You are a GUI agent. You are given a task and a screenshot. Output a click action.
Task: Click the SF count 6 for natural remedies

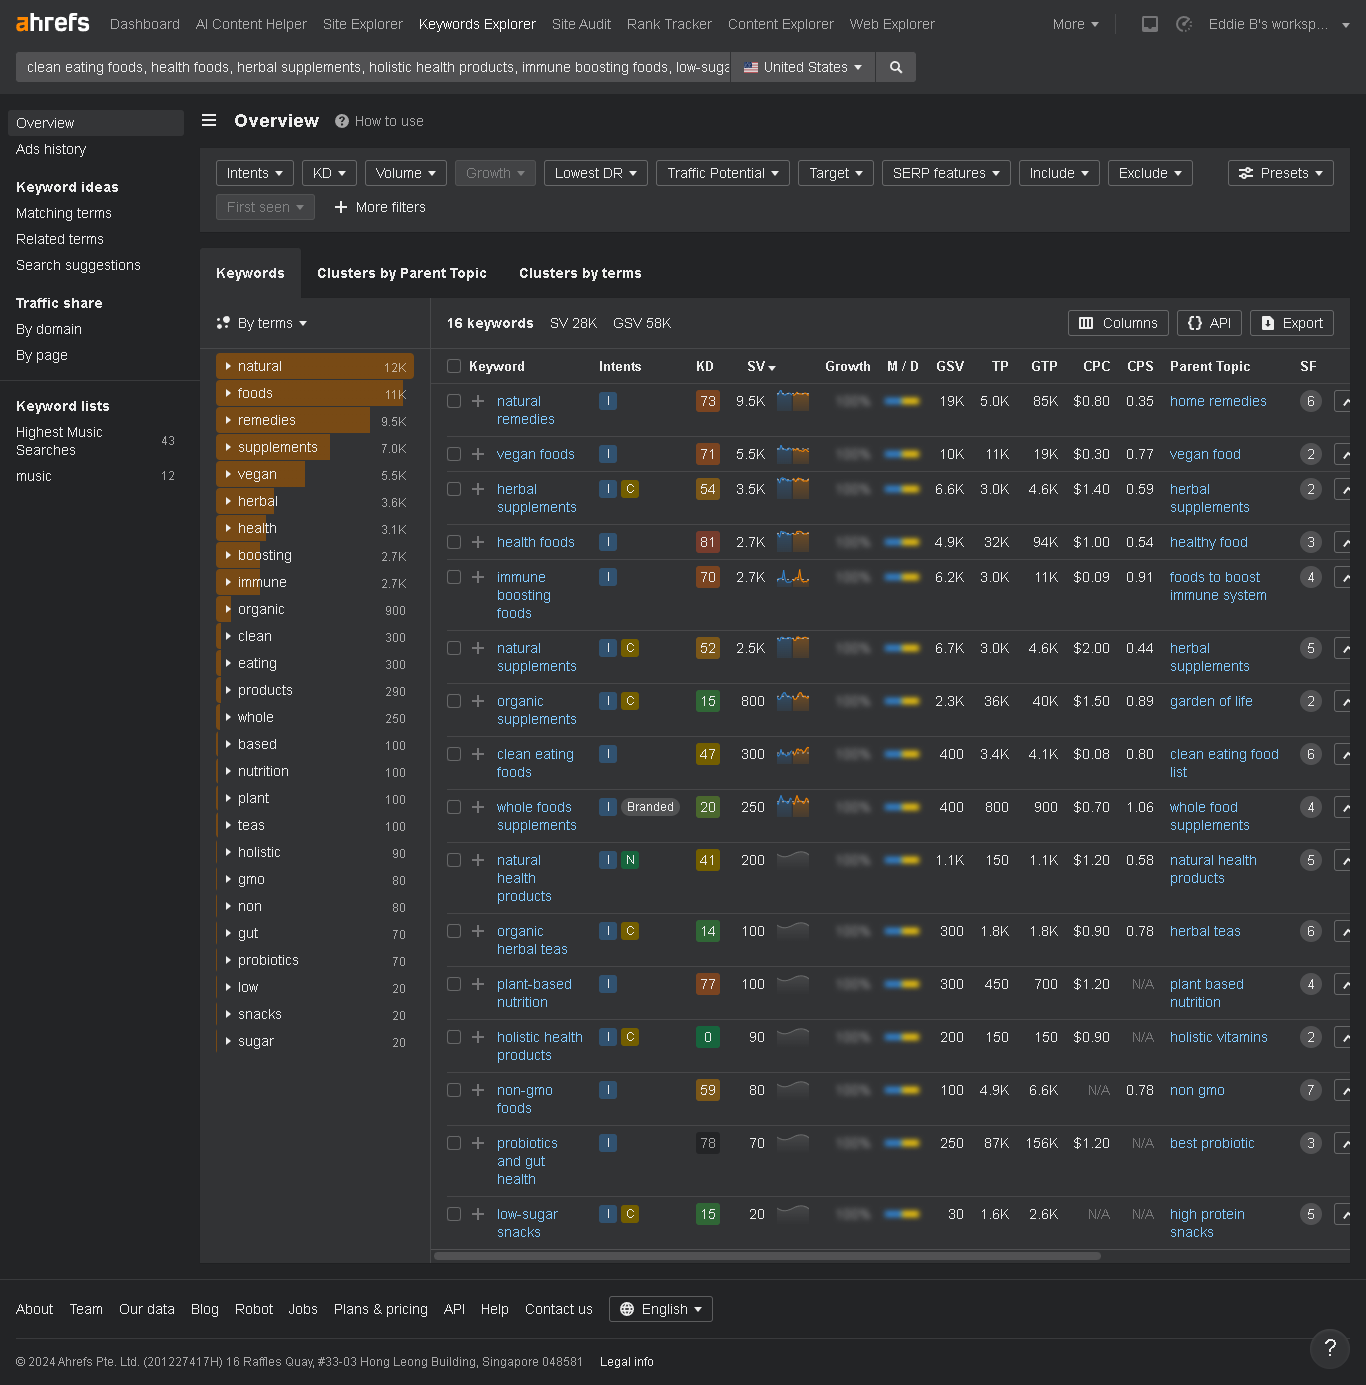[1311, 401]
